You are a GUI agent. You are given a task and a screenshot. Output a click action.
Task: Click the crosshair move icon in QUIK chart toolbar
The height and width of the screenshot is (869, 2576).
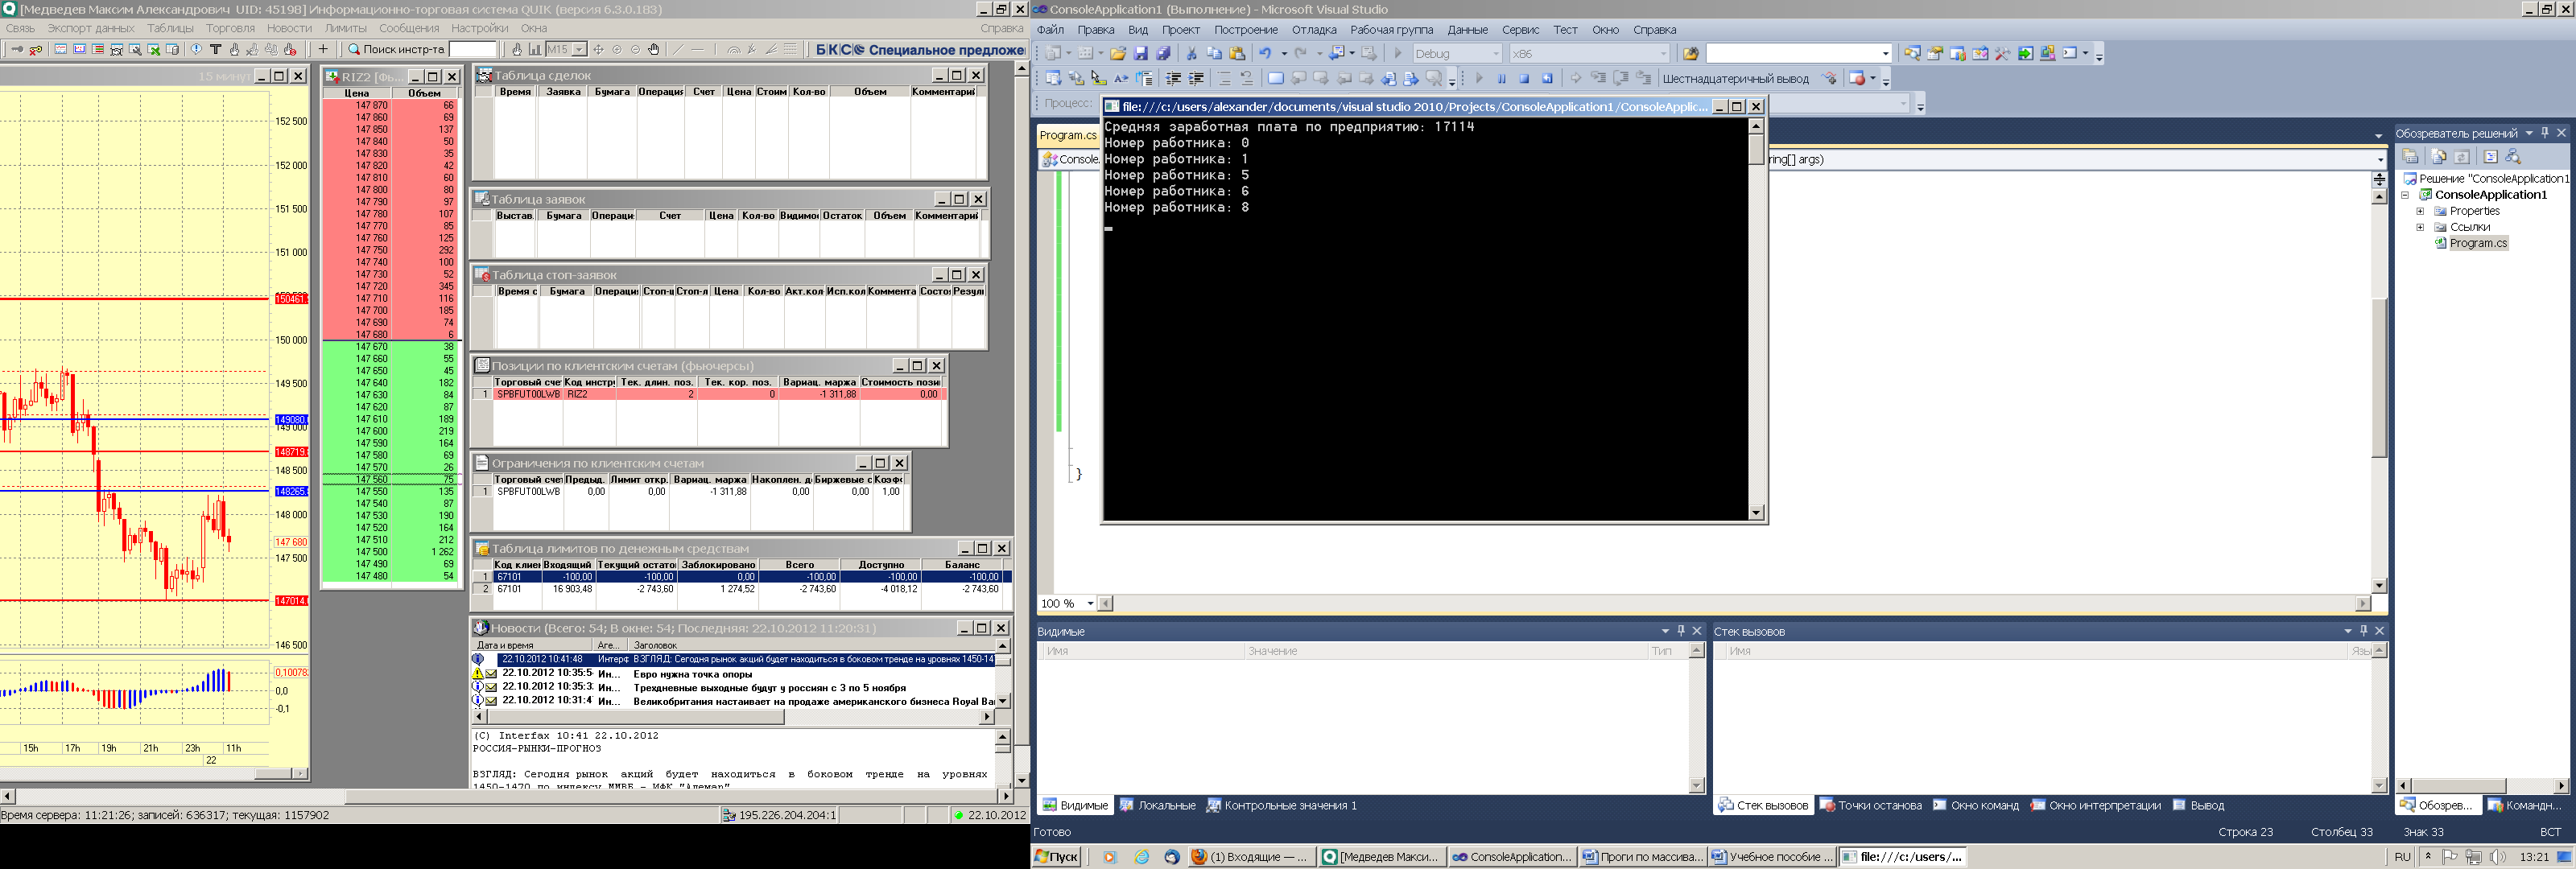point(598,49)
